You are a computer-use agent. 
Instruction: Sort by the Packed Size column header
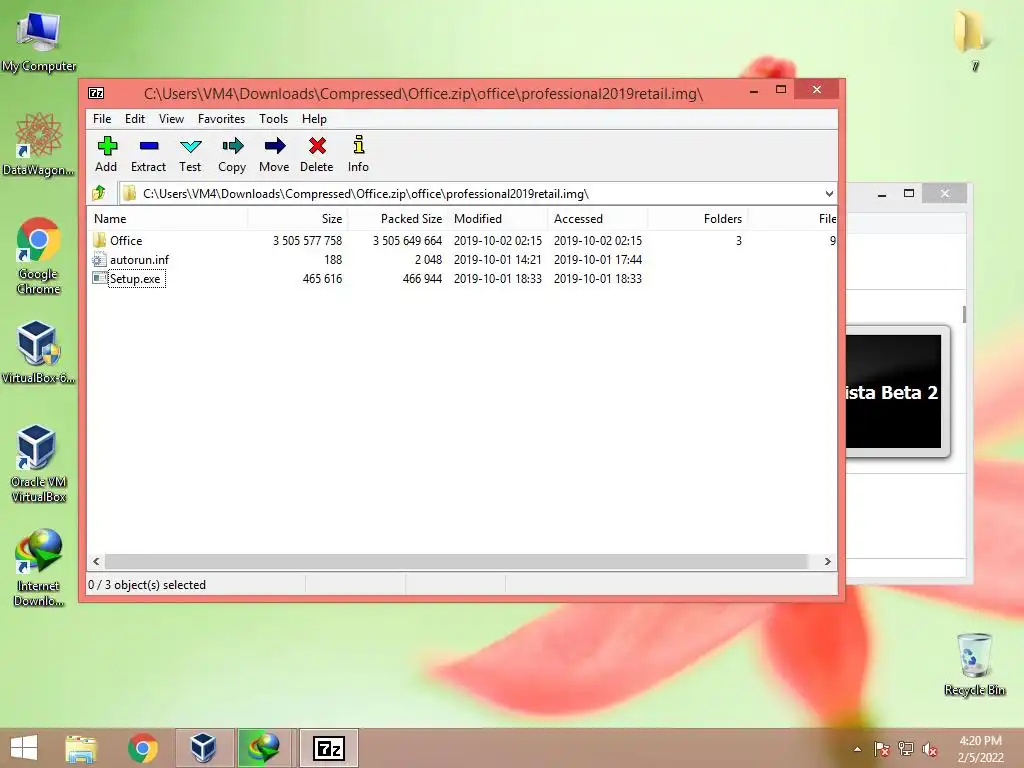(x=397, y=219)
